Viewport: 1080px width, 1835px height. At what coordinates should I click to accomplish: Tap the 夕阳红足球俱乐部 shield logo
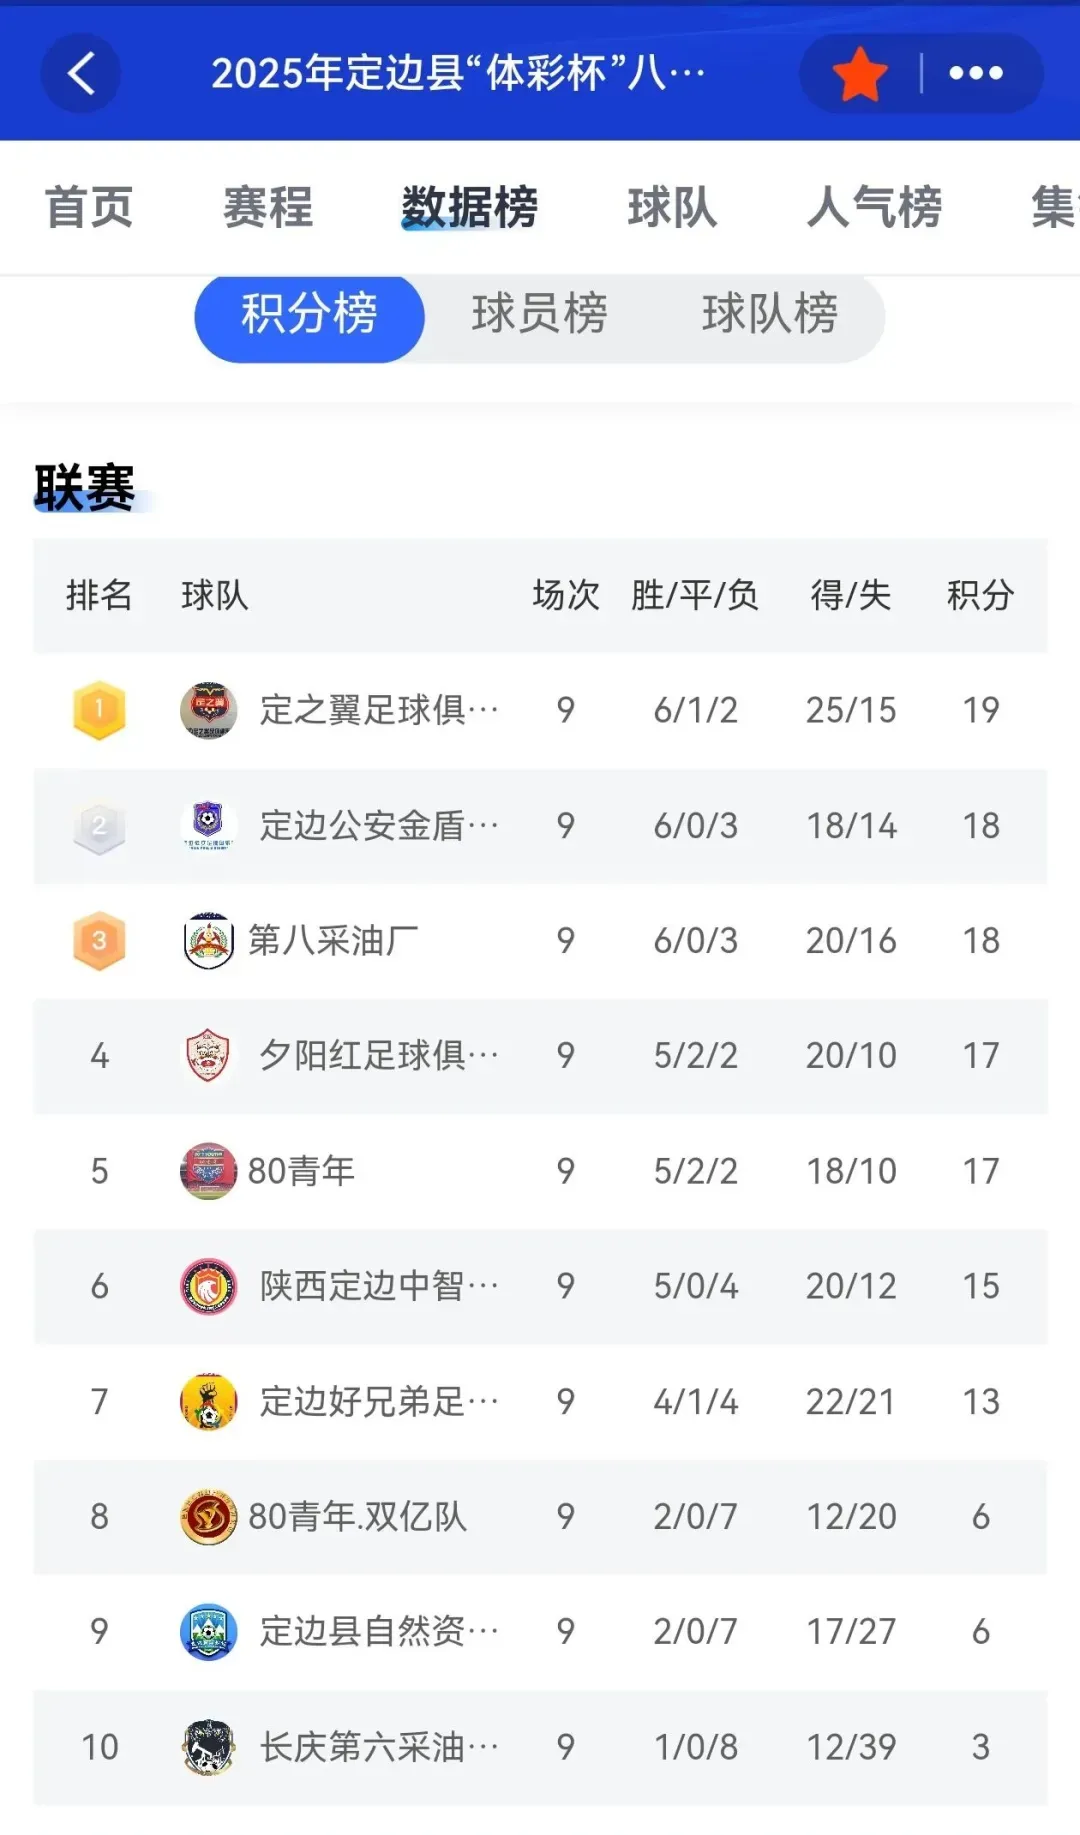[208, 1055]
